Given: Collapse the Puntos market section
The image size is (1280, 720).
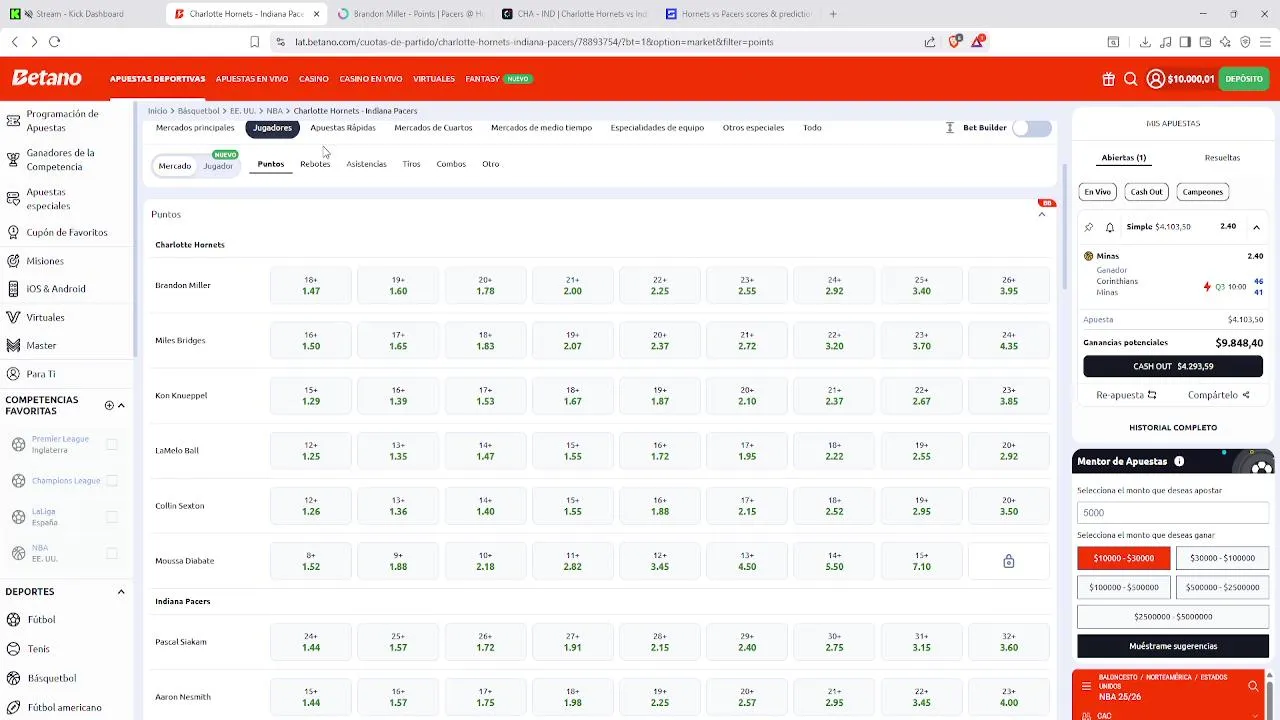Looking at the screenshot, I should coord(1041,214).
